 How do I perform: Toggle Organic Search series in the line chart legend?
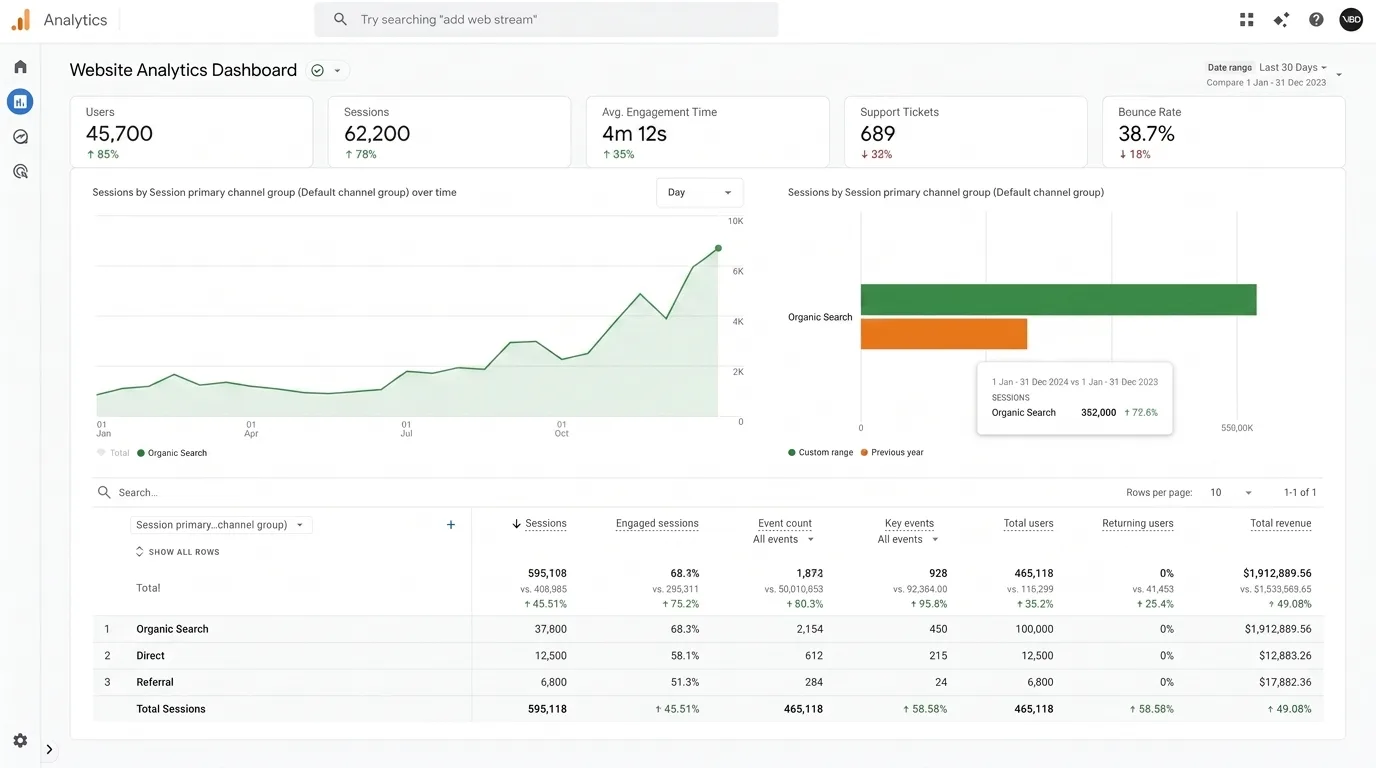[x=172, y=453]
